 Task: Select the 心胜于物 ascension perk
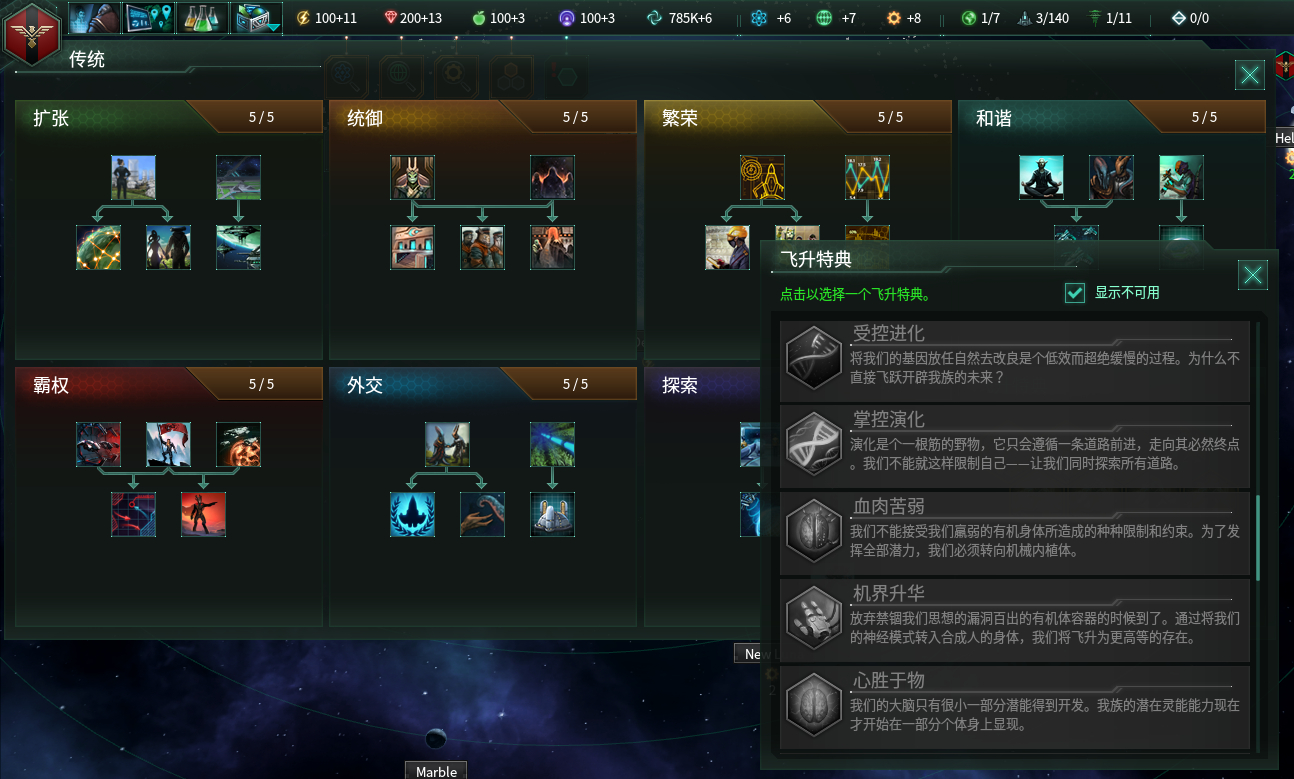(1015, 707)
